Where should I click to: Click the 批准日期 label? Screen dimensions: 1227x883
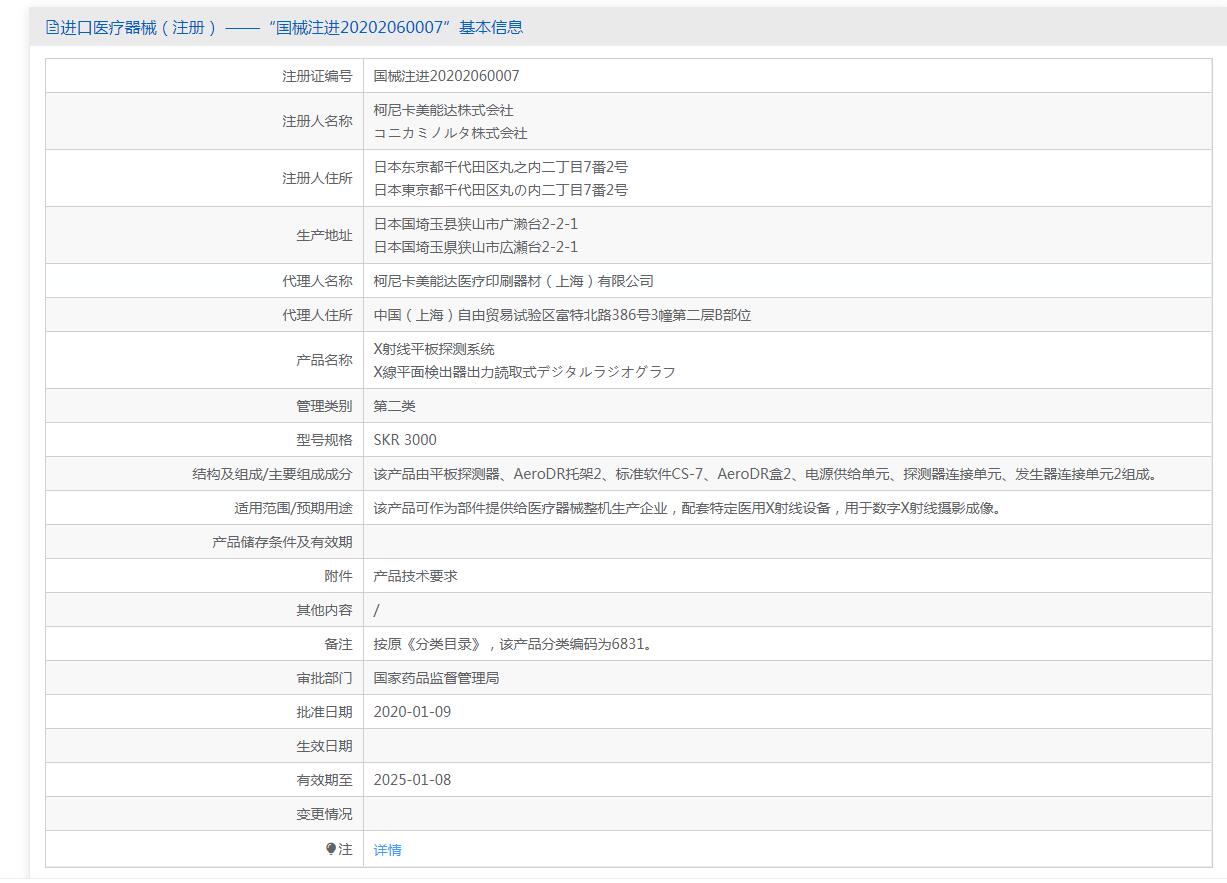click(x=324, y=712)
